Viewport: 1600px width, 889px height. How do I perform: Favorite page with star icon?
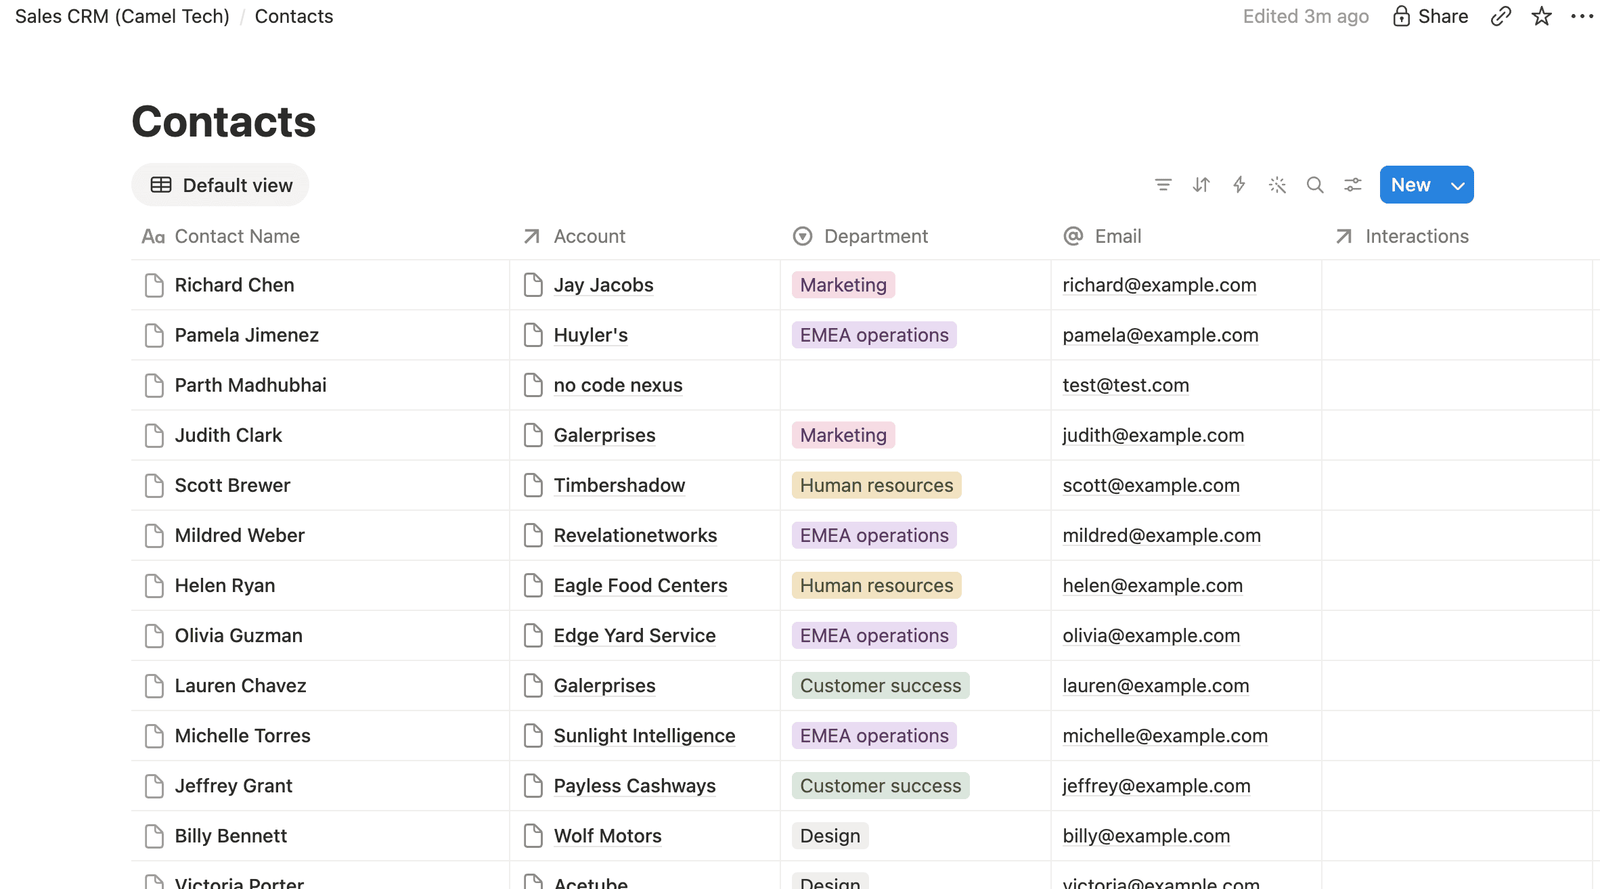(1541, 16)
